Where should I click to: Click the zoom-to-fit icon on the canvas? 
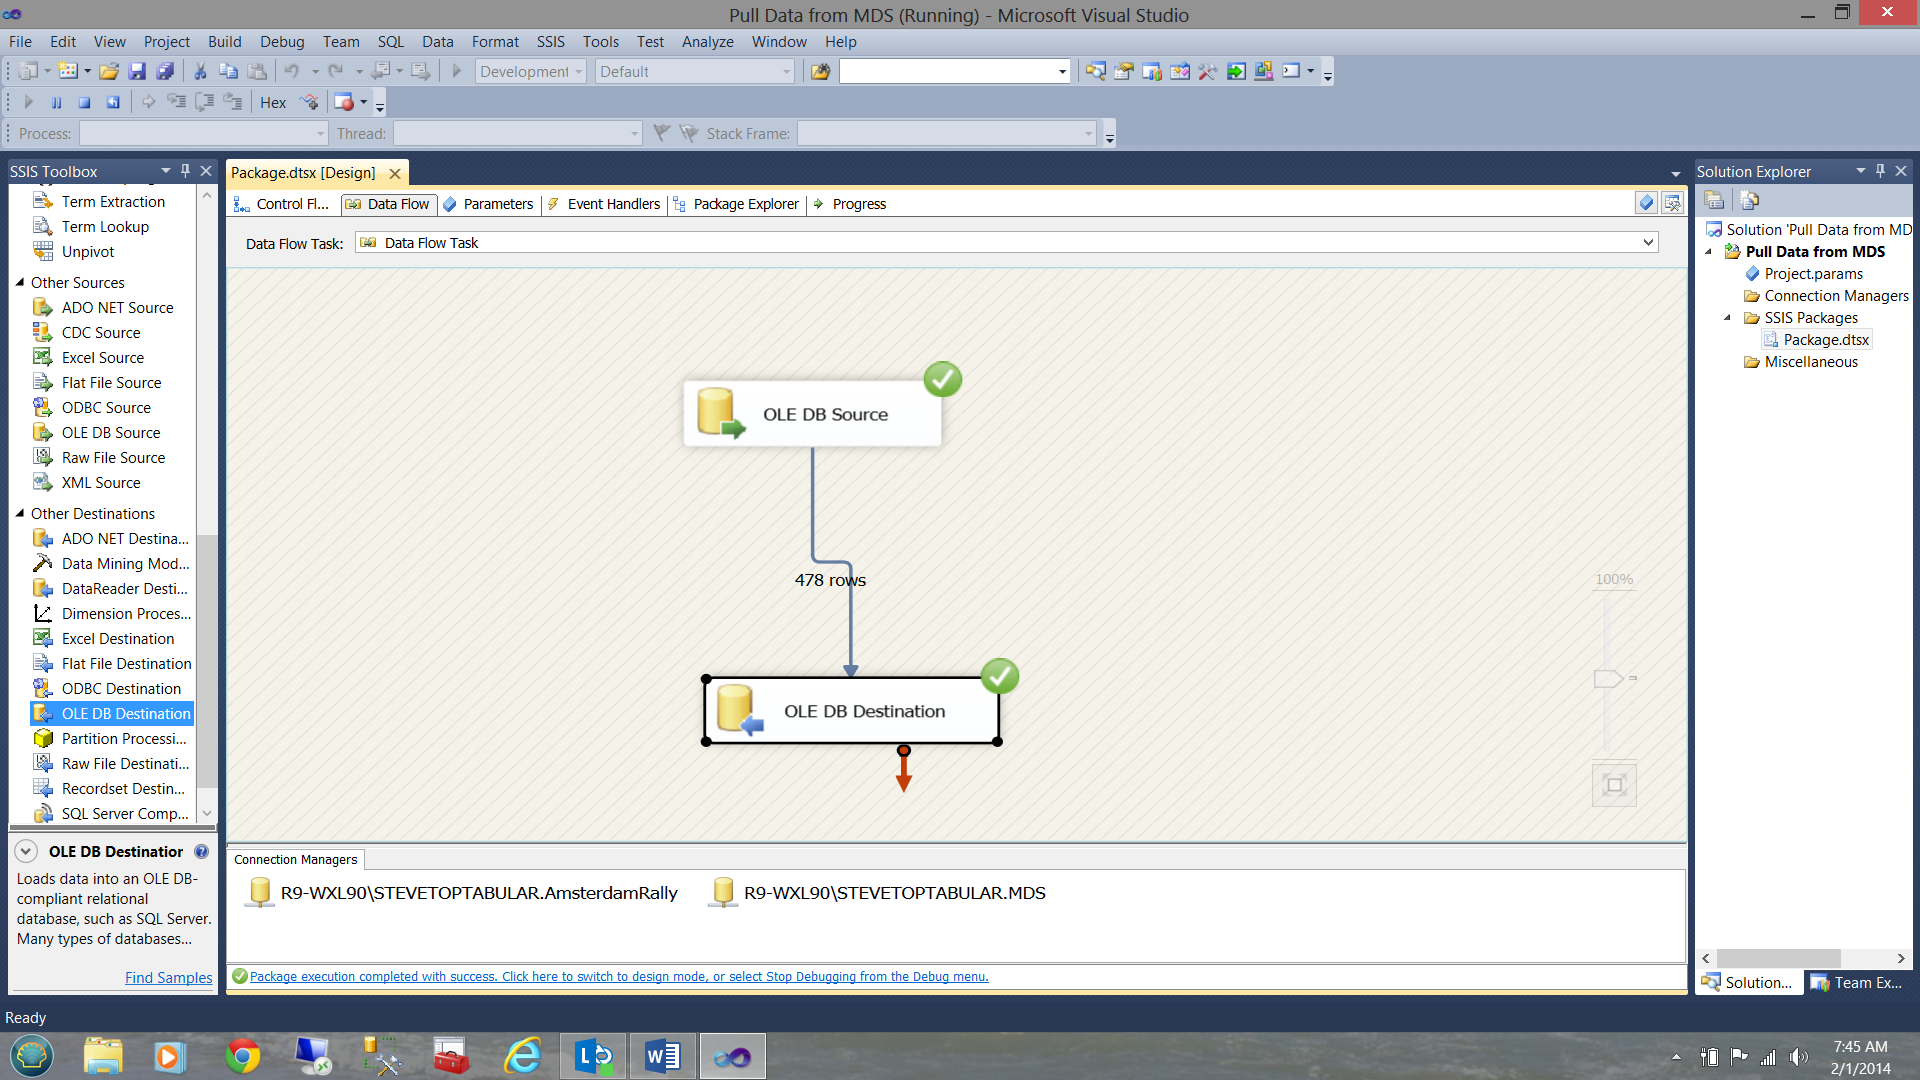[x=1613, y=785]
